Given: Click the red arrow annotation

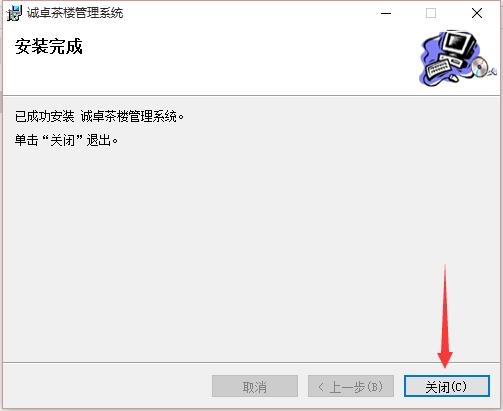Looking at the screenshot, I should click(445, 316).
